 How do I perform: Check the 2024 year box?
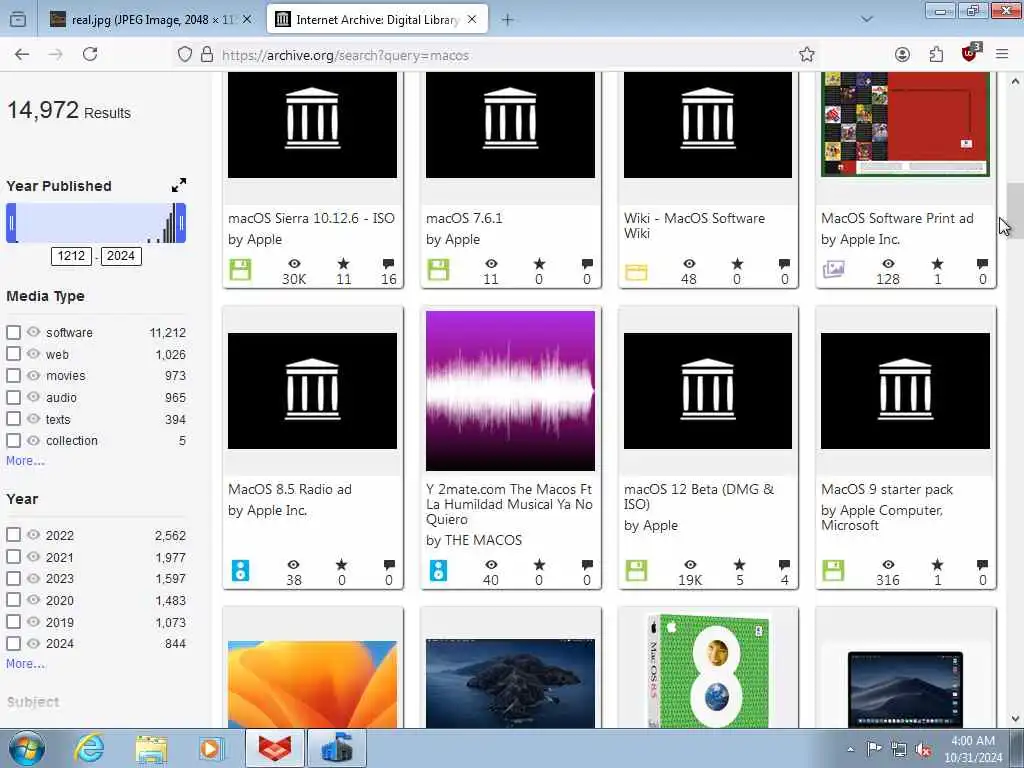click(x=13, y=643)
